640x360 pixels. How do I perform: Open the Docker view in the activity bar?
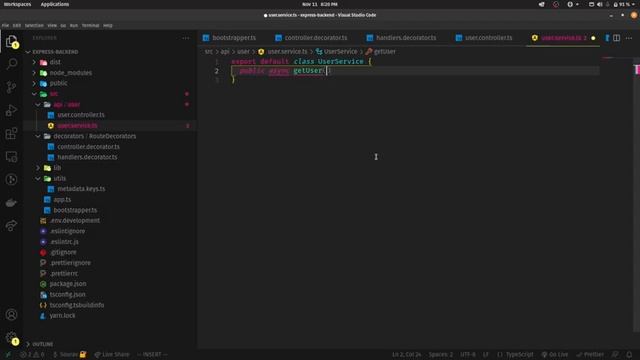11,203
